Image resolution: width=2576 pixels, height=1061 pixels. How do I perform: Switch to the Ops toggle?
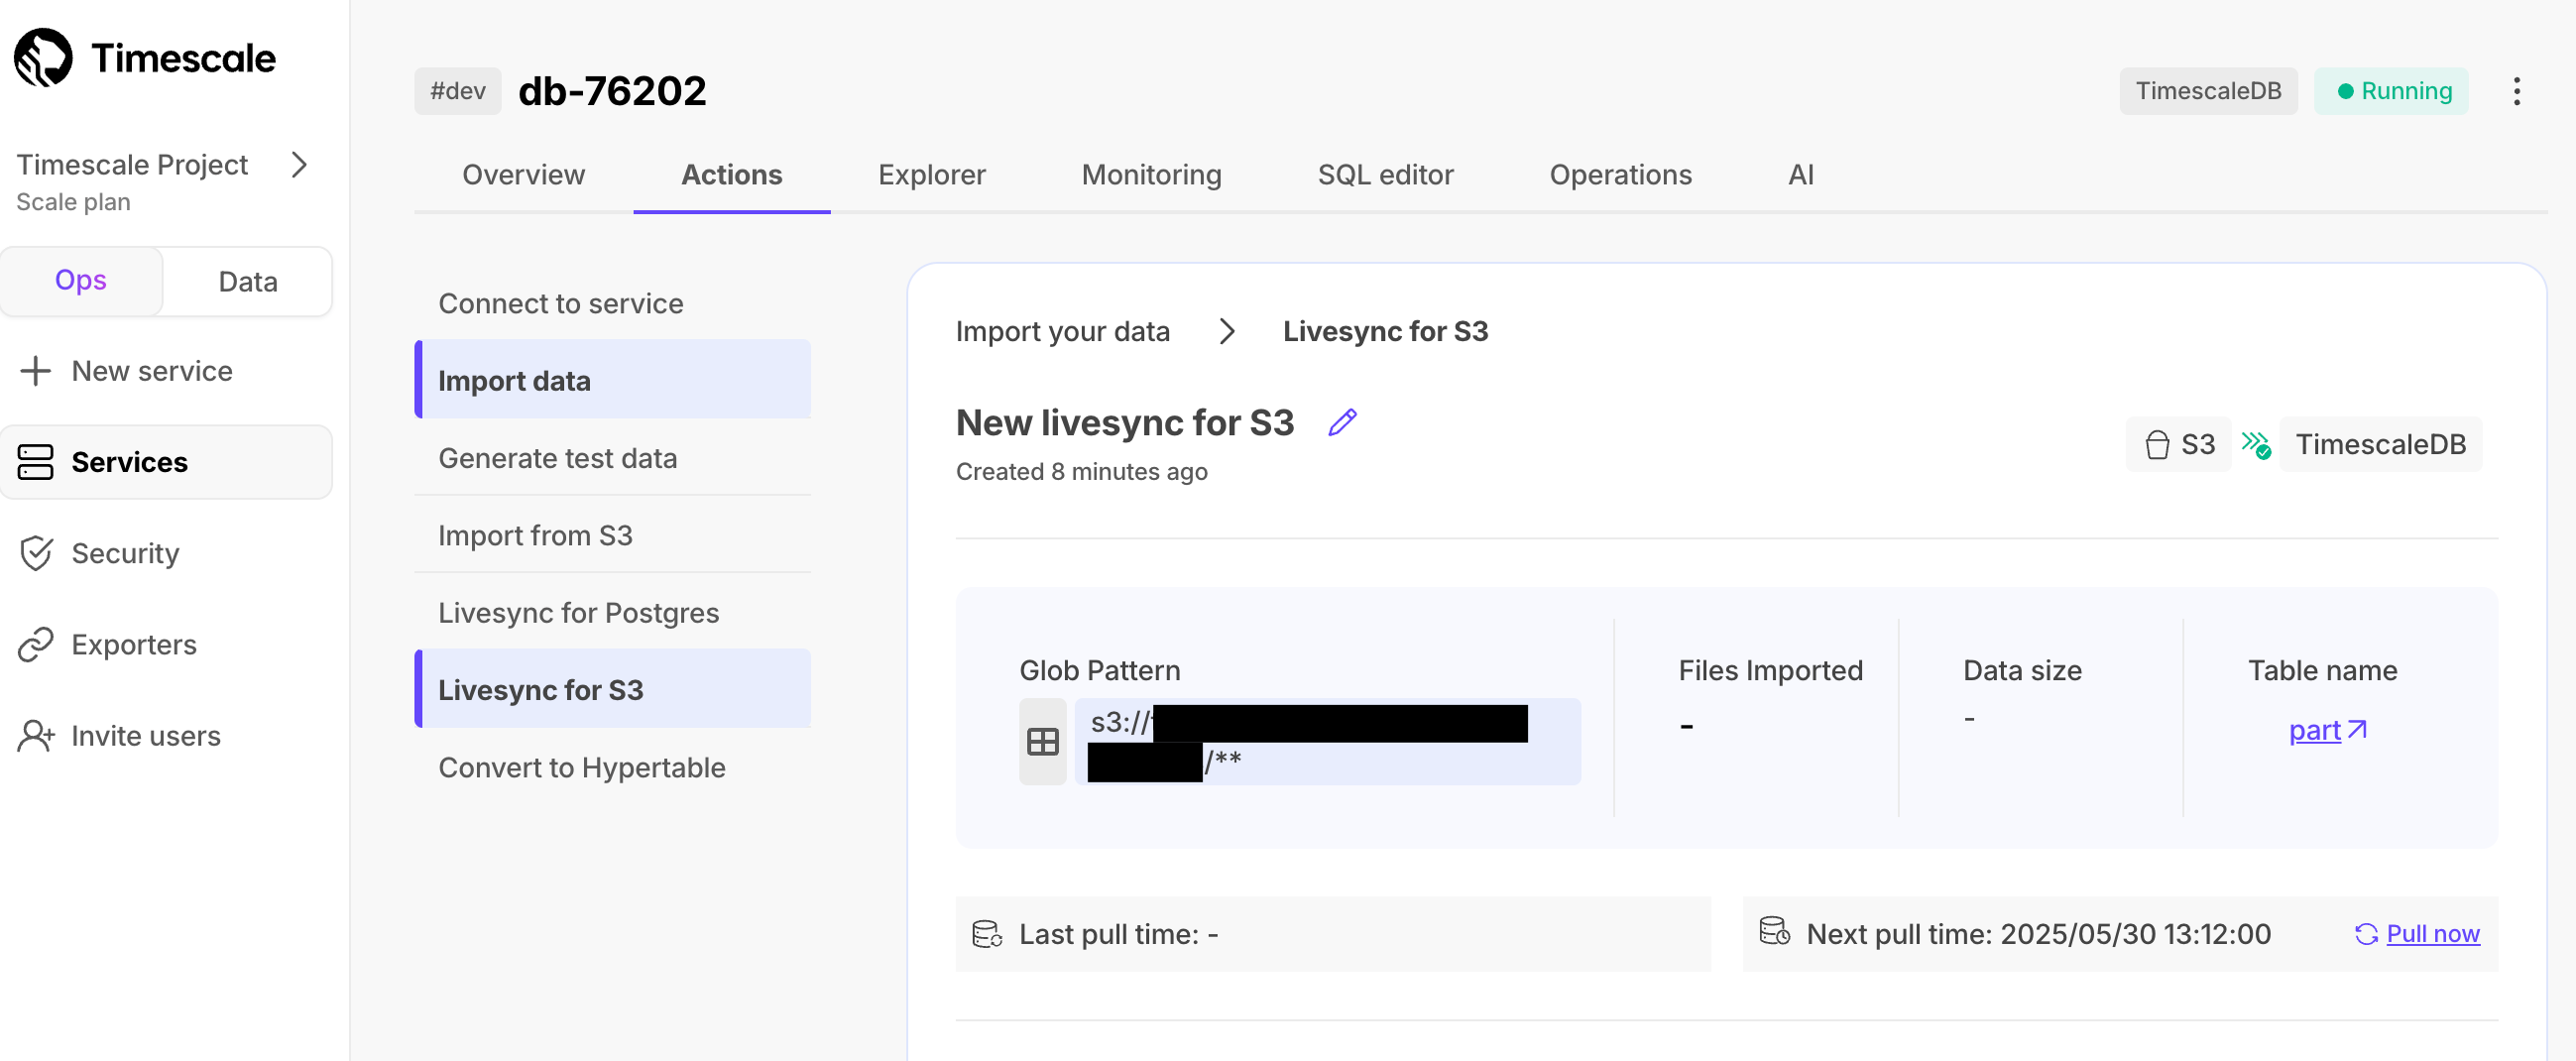(81, 280)
